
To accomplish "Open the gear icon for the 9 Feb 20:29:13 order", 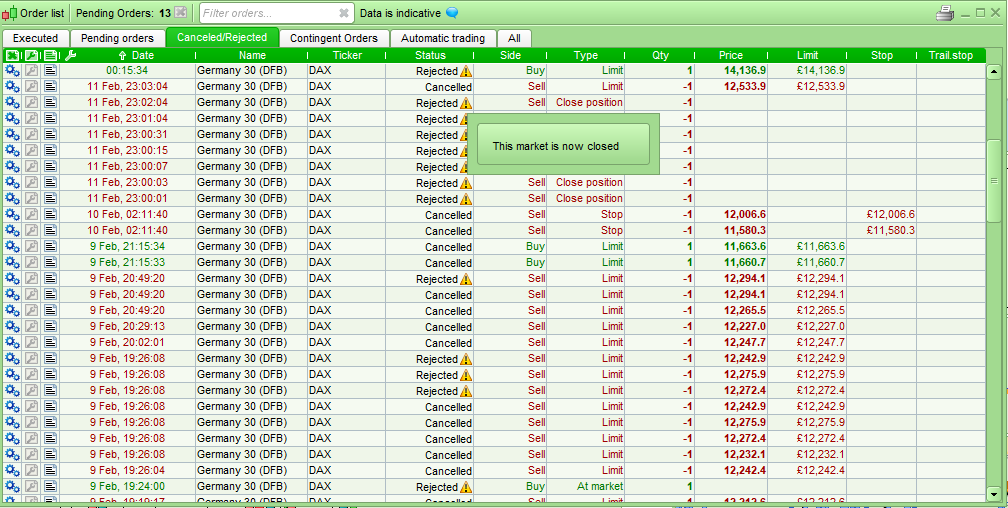I will (12, 326).
